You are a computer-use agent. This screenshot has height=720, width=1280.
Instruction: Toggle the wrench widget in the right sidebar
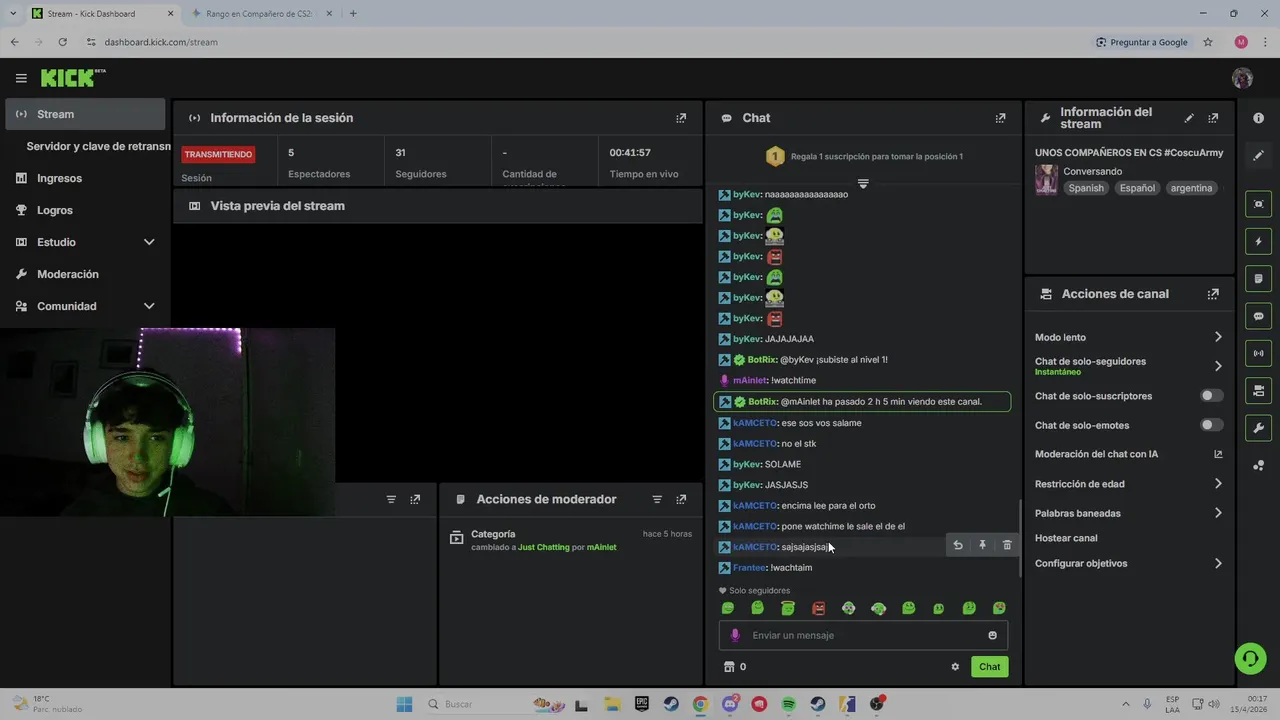(1258, 428)
